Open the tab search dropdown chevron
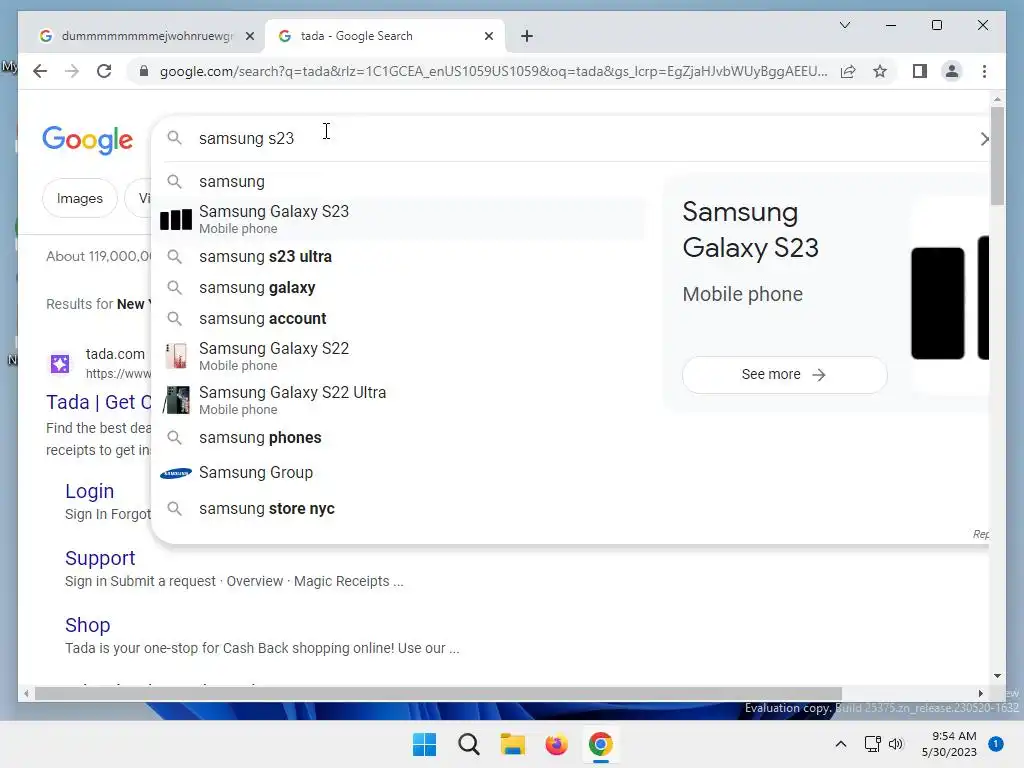Viewport: 1024px width, 768px height. pos(844,25)
